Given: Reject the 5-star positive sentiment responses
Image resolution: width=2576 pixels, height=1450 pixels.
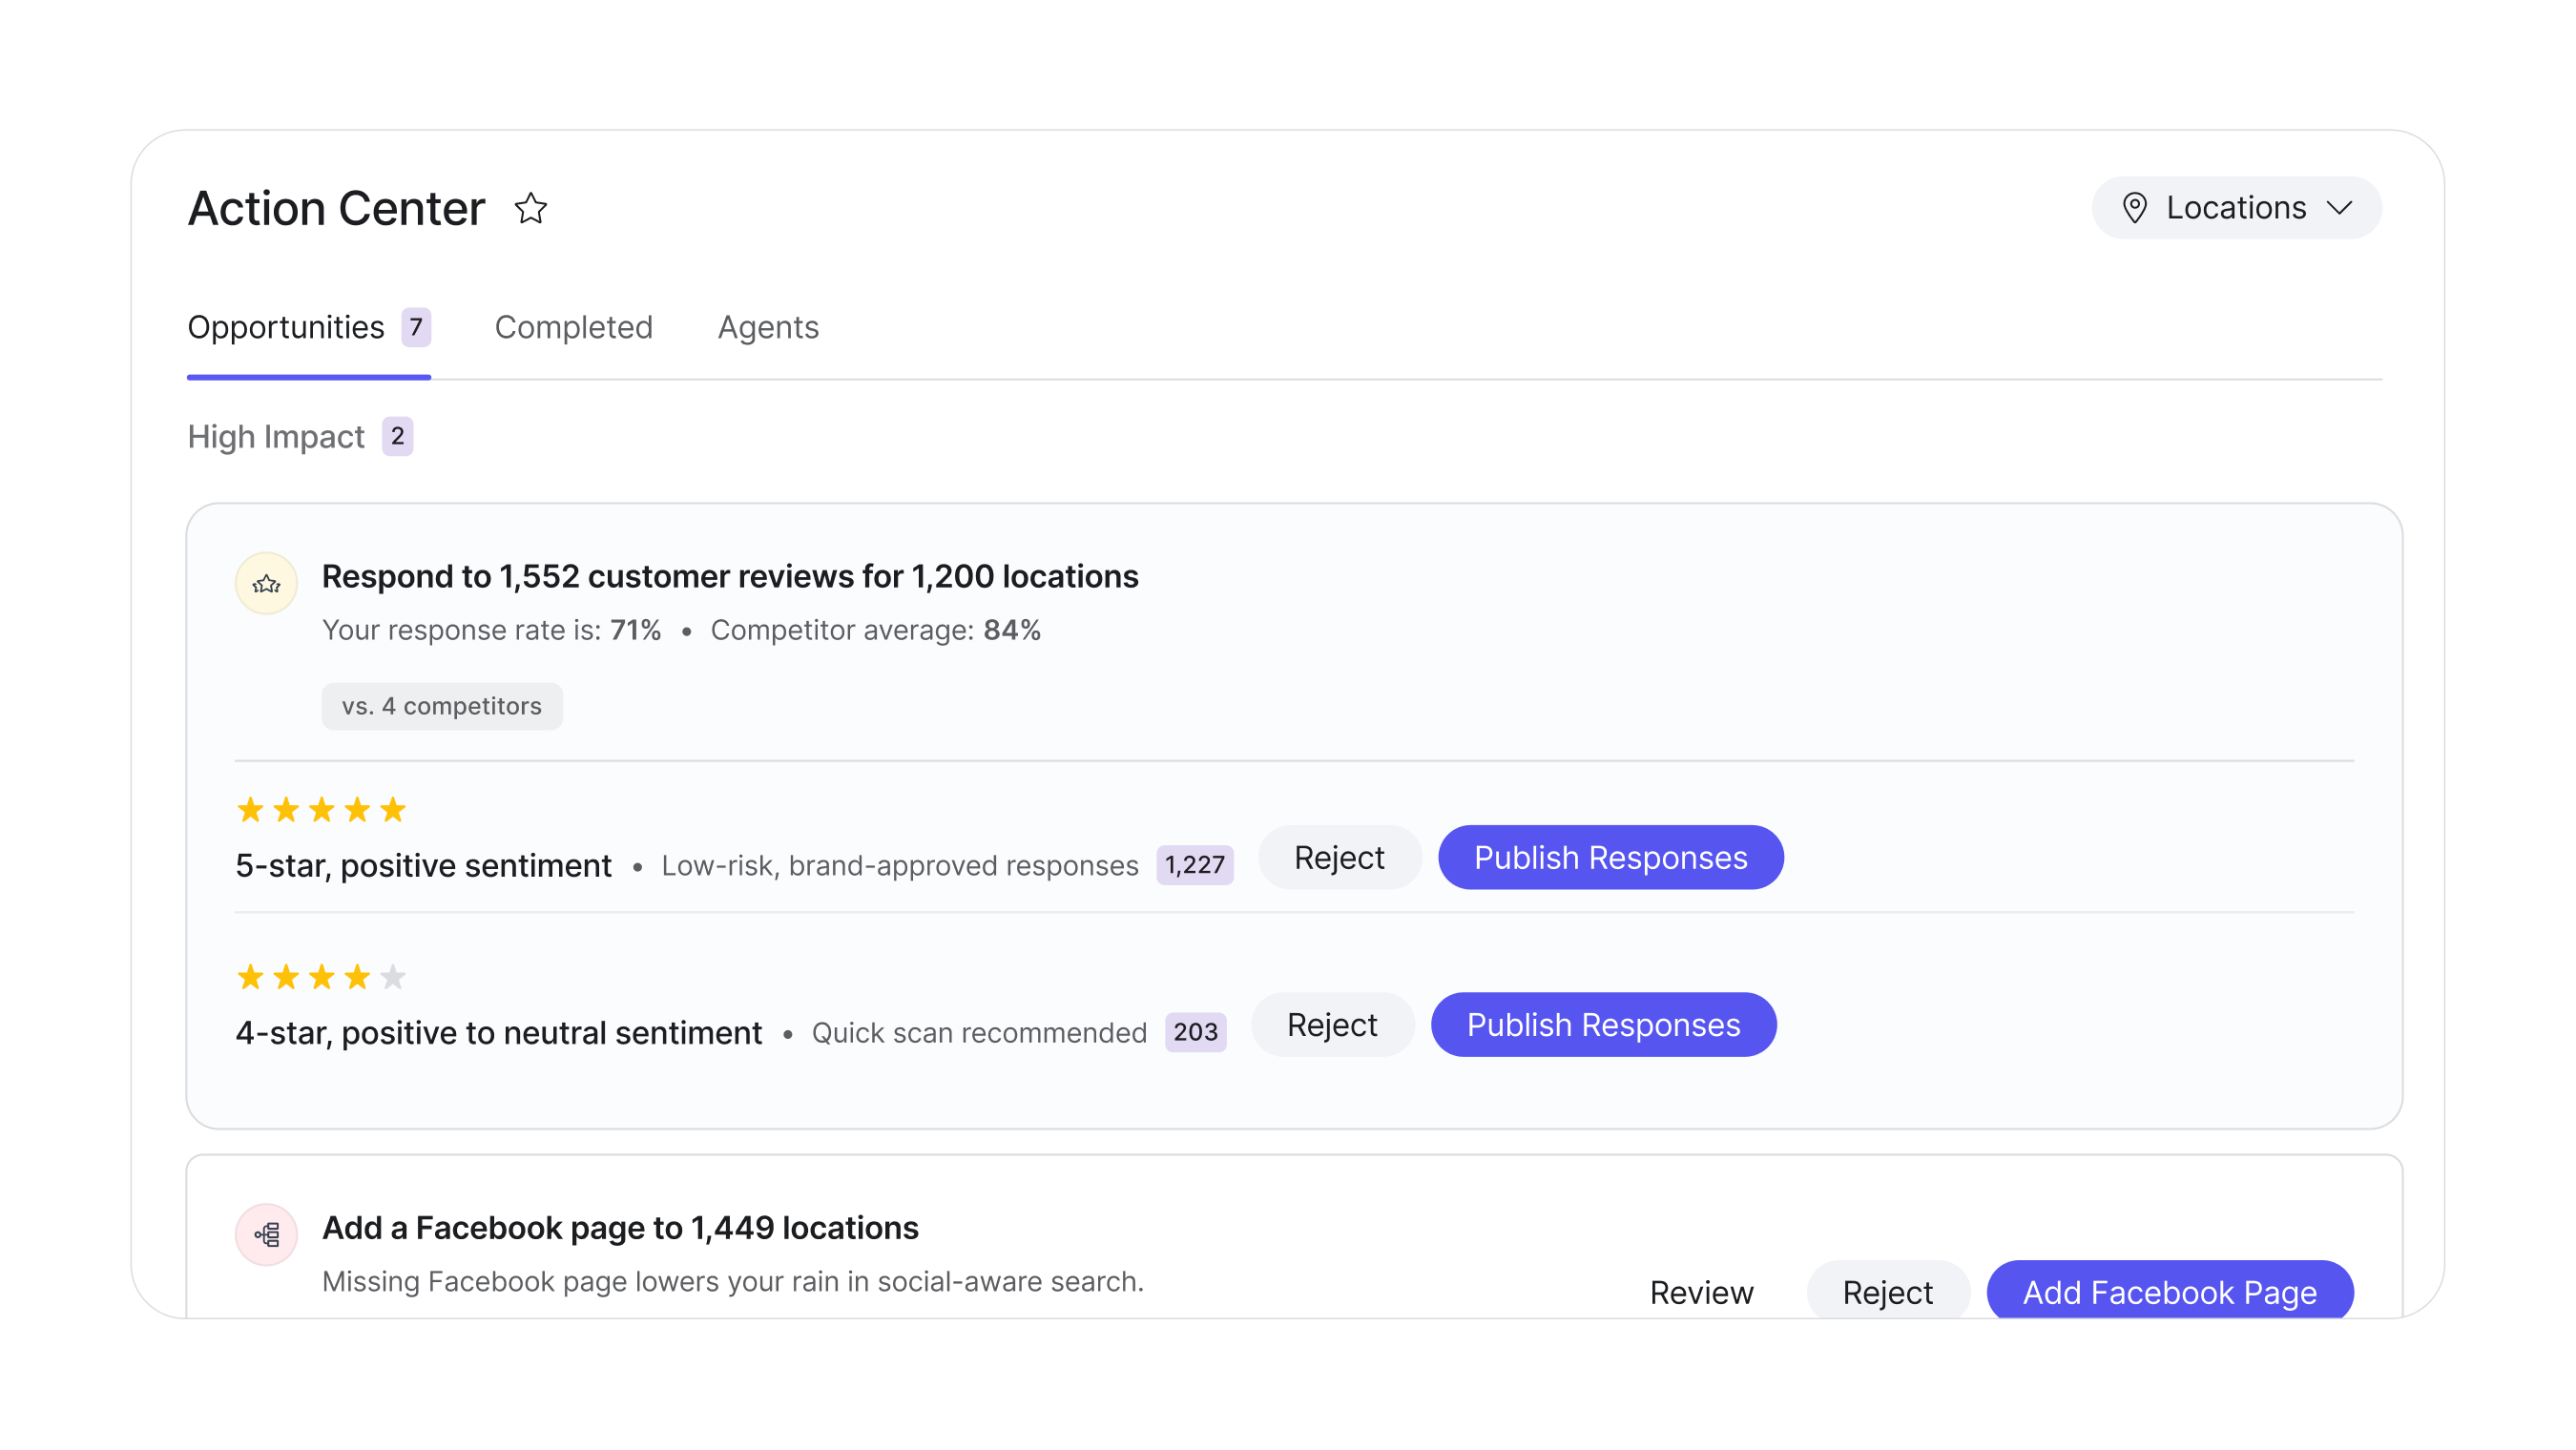Looking at the screenshot, I should [1339, 858].
